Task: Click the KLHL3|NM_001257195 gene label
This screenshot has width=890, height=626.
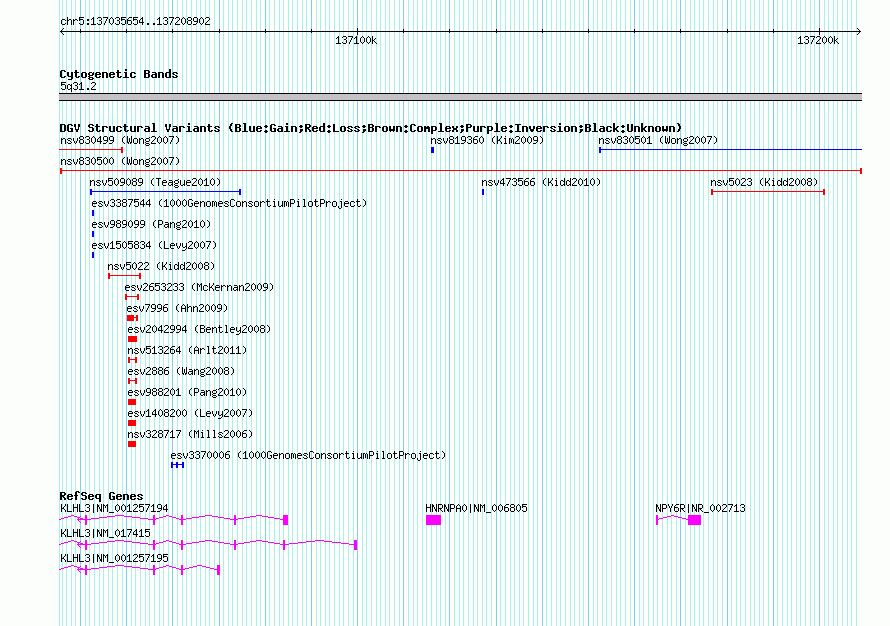Action: point(114,558)
